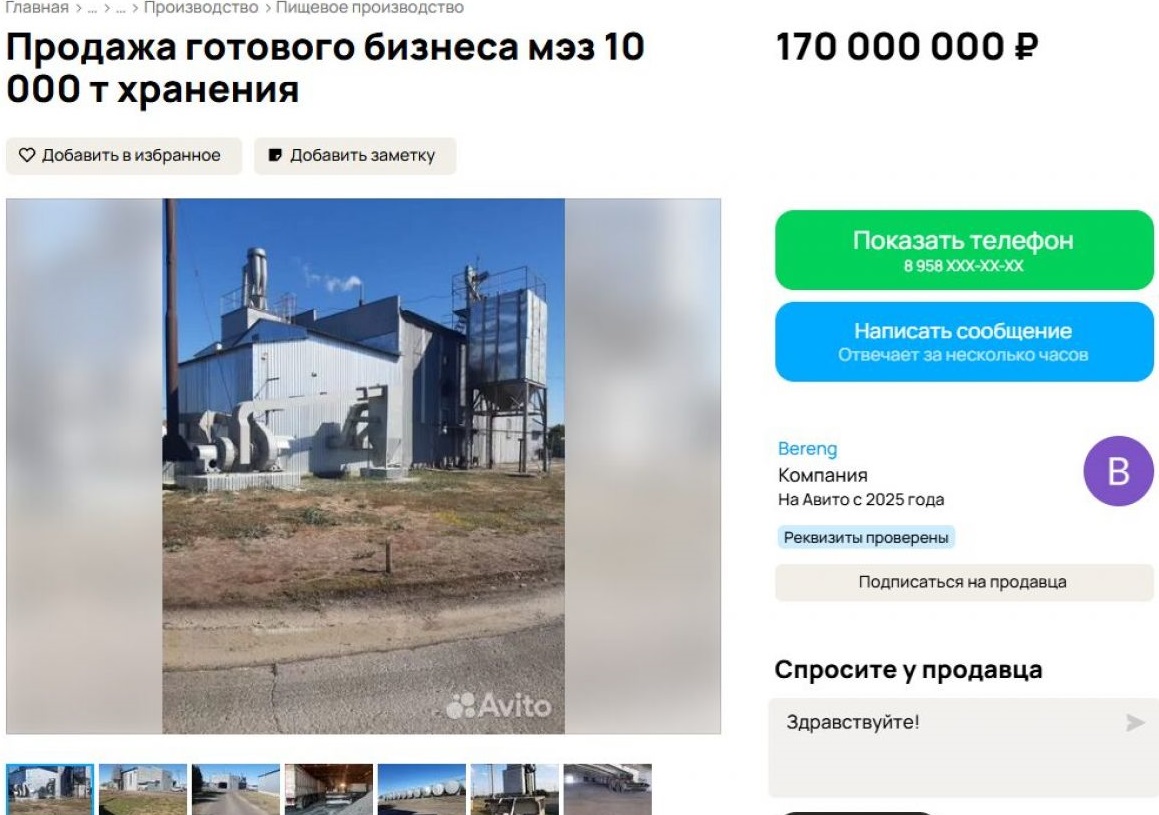
Task: Click the Avito watermark on photo
Action: [498, 705]
